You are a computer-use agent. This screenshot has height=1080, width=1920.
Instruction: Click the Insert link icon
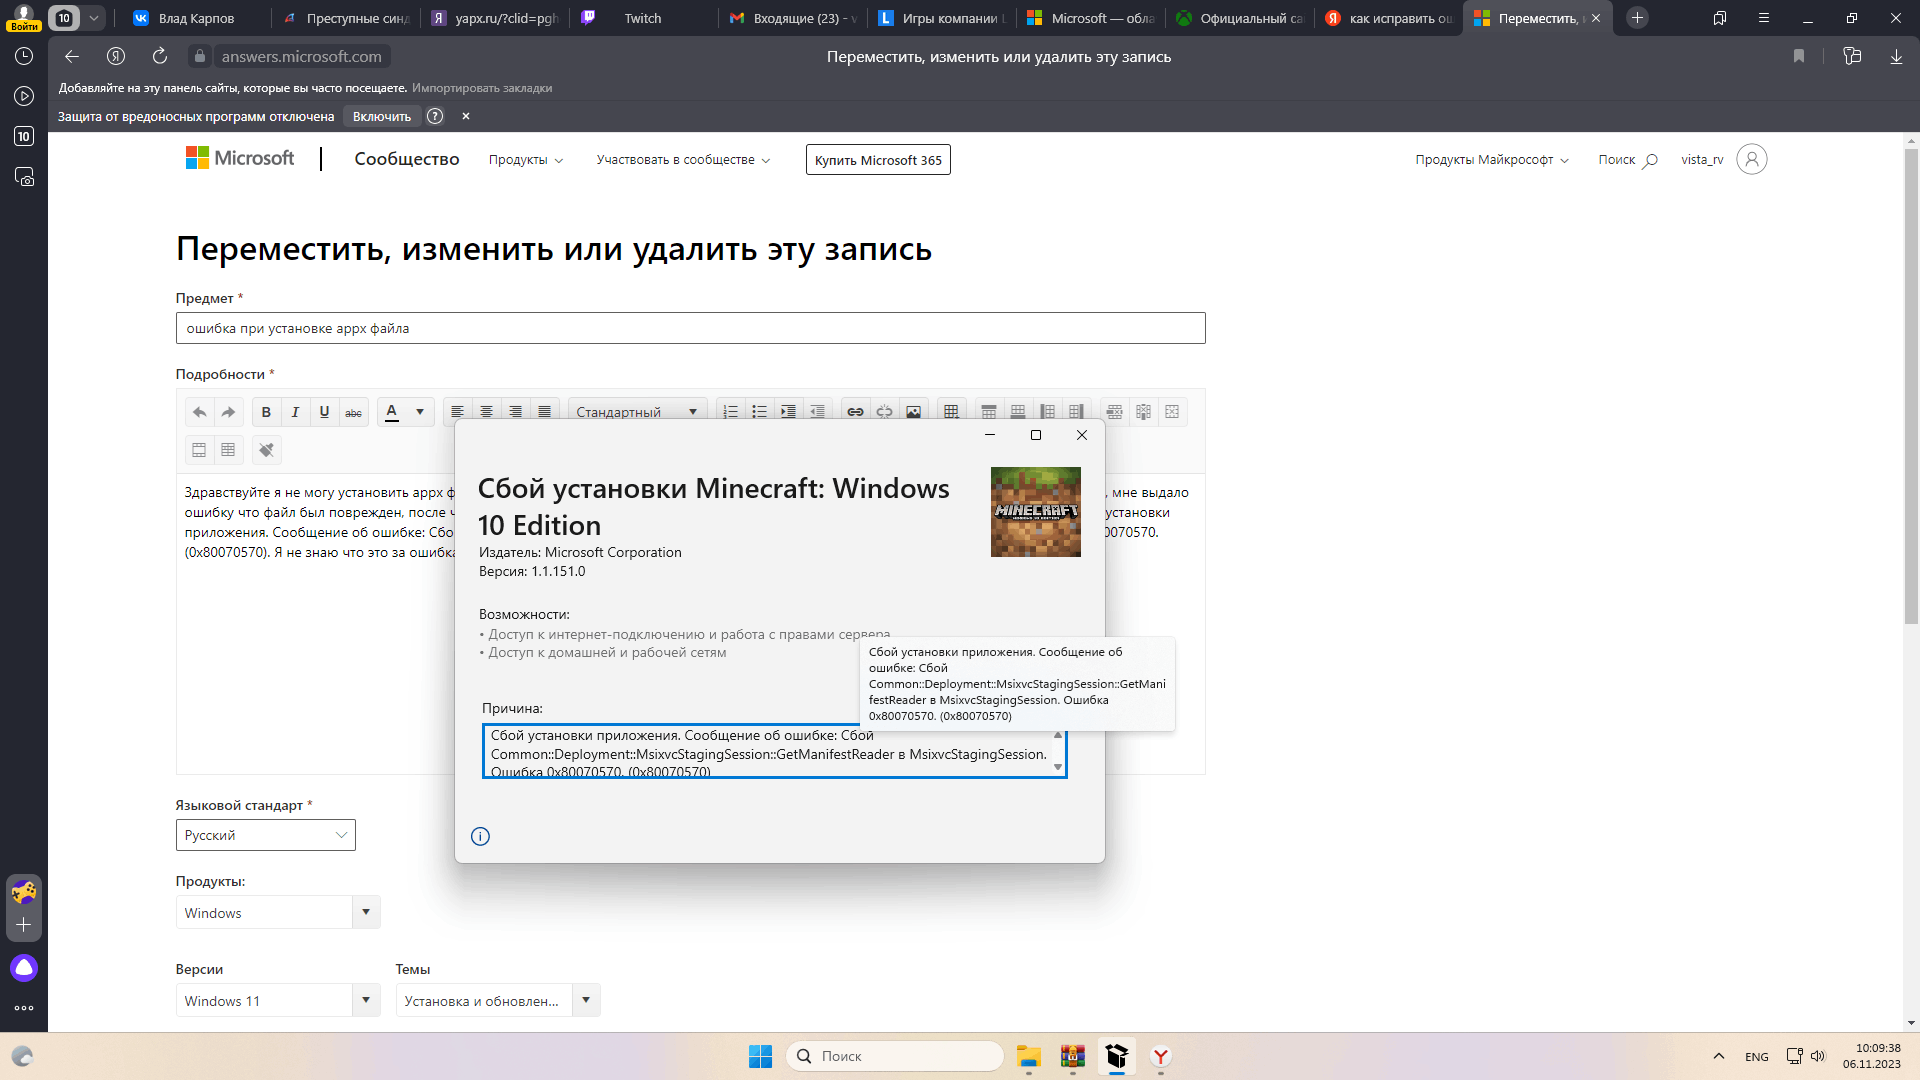(x=855, y=410)
